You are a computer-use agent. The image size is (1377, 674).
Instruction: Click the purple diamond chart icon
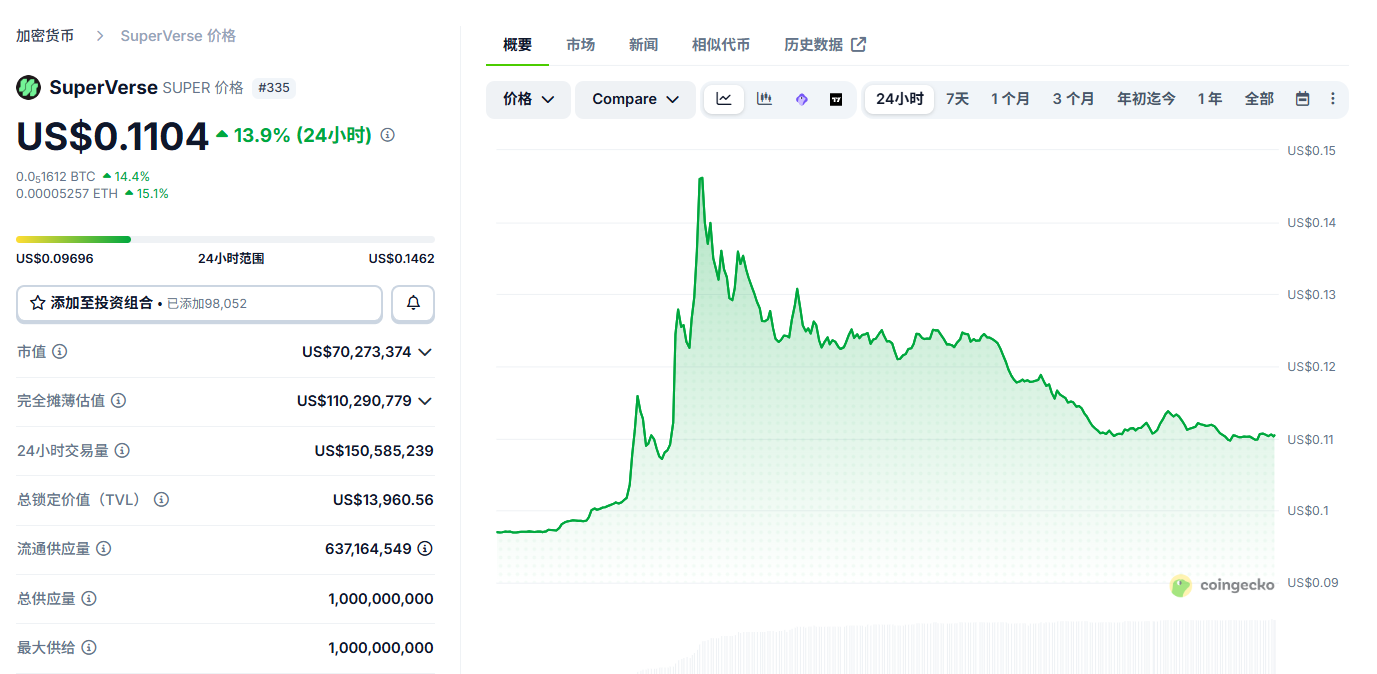[801, 99]
